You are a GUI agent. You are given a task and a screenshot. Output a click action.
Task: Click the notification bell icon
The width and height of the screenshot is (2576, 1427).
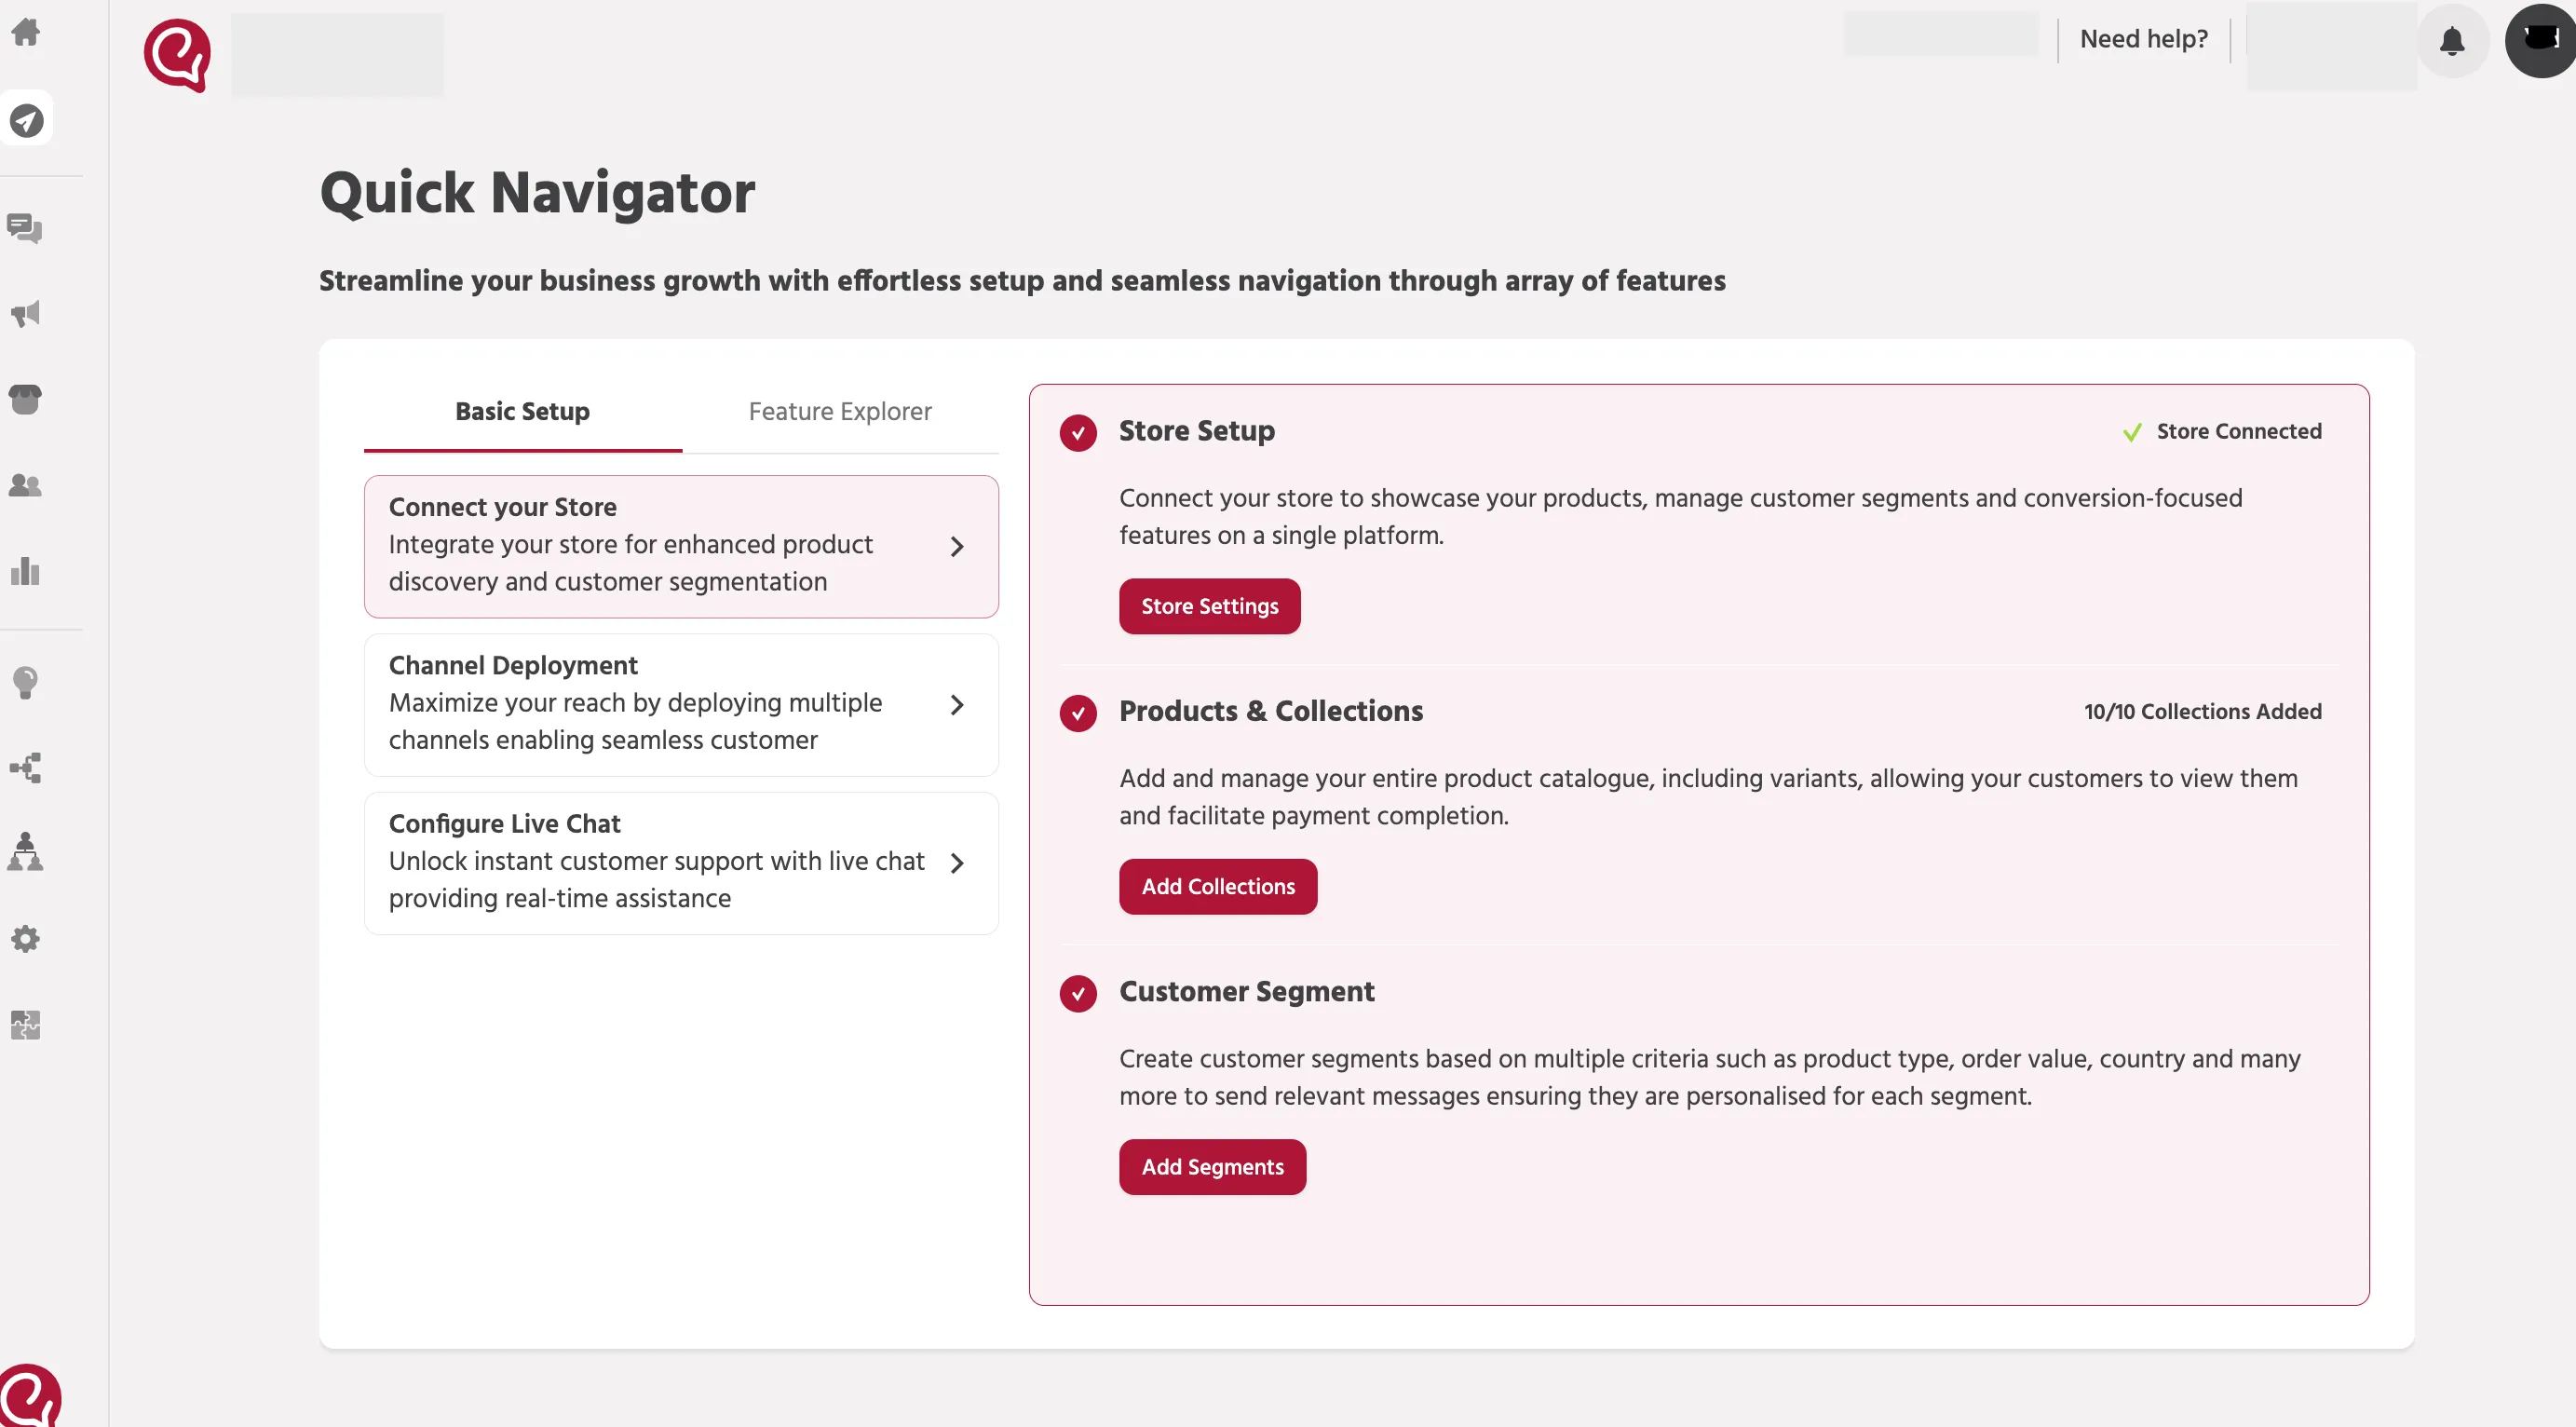[2452, 41]
